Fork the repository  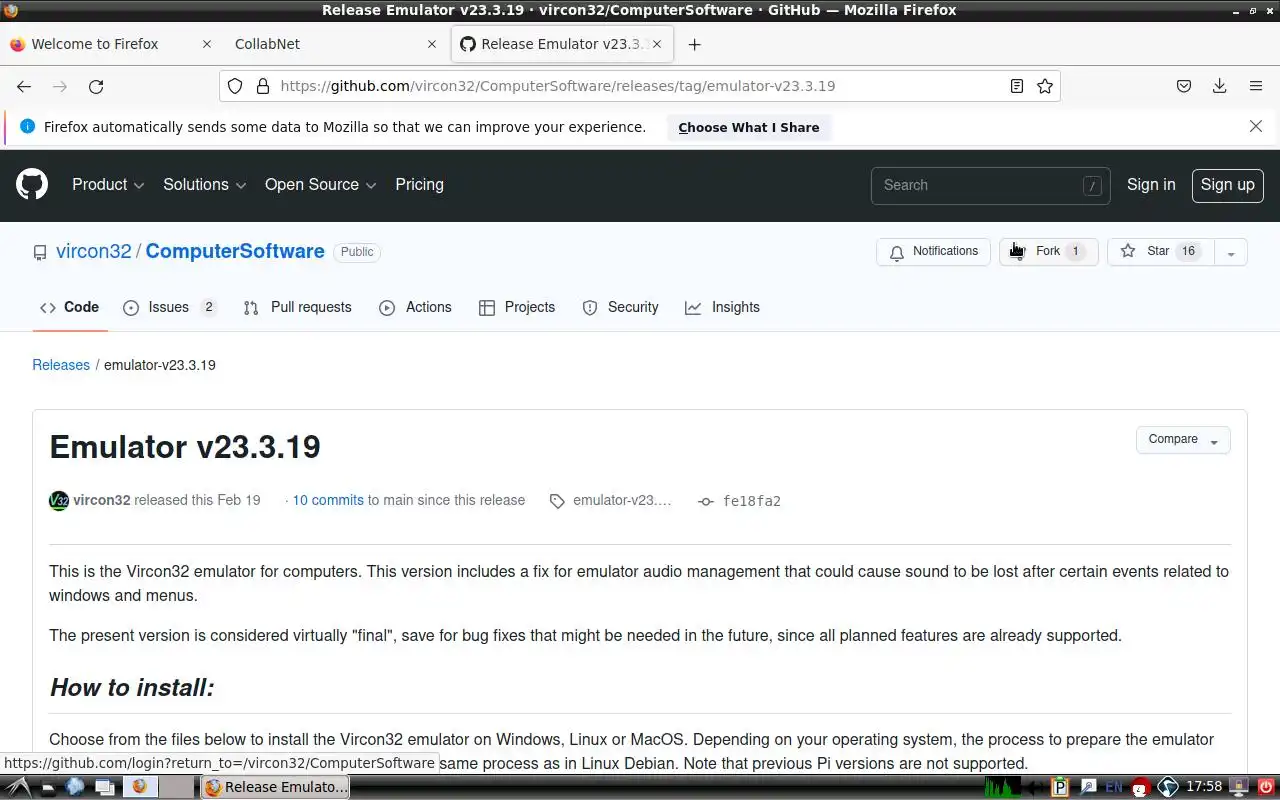pos(1049,252)
